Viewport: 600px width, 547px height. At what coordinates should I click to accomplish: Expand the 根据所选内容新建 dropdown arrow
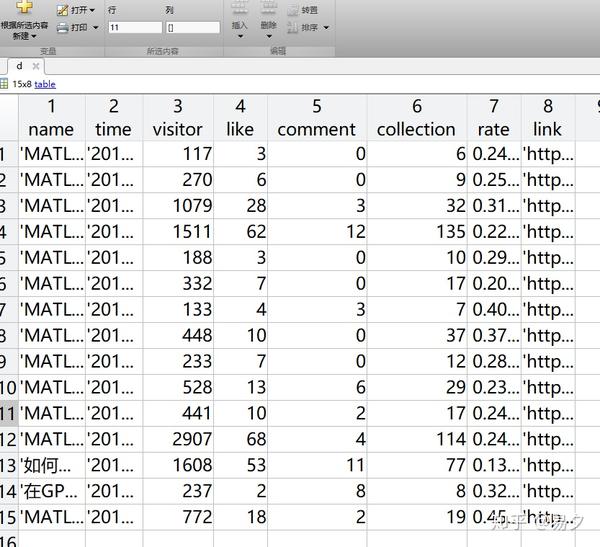pyautogui.click(x=34, y=37)
